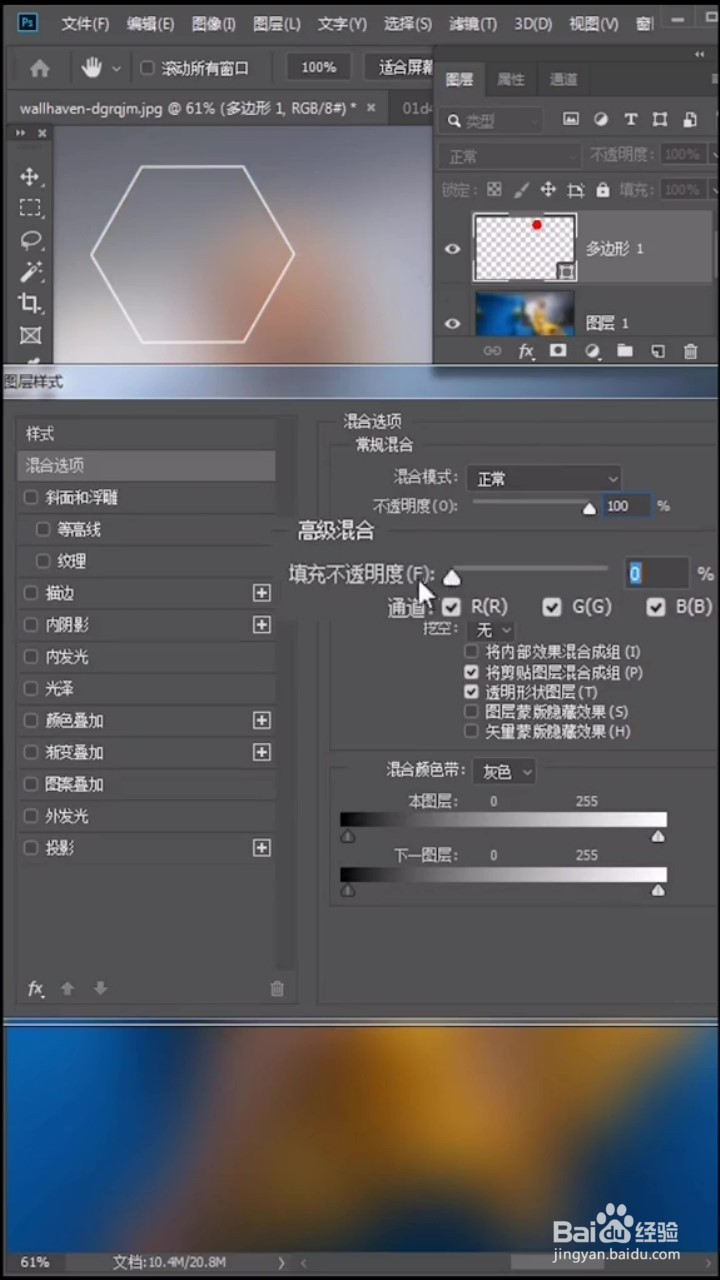Screen dimensions: 720x1280
Task: Switch to 属性 panel tab
Action: tap(511, 79)
